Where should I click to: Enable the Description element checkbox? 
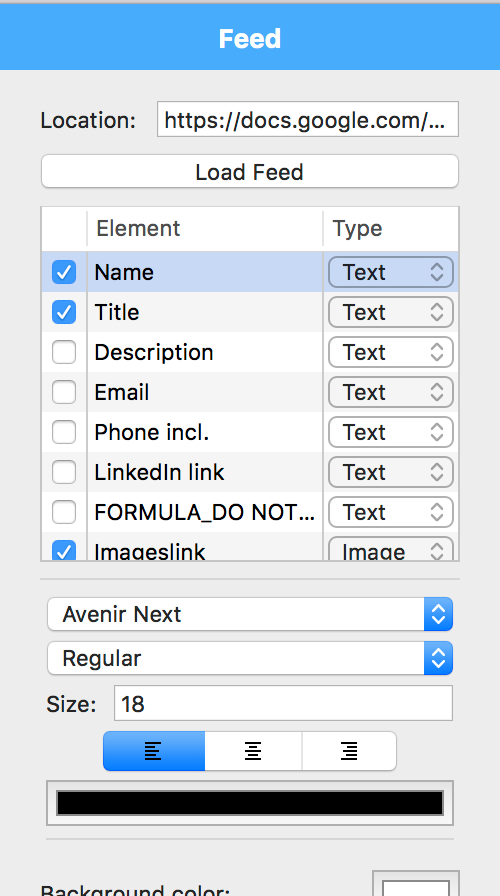tap(64, 352)
